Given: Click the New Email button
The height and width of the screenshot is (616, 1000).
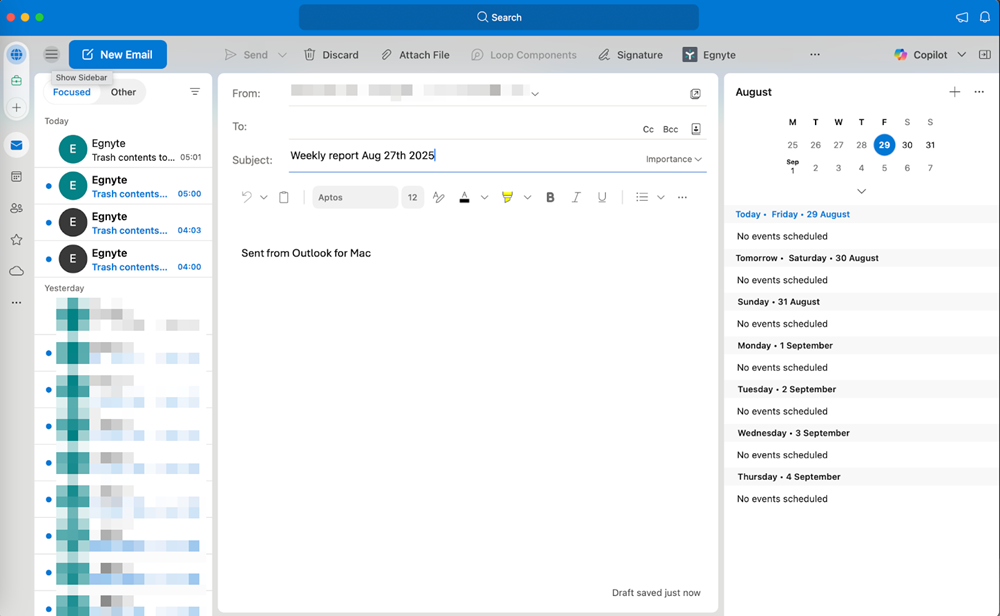Looking at the screenshot, I should coord(117,55).
